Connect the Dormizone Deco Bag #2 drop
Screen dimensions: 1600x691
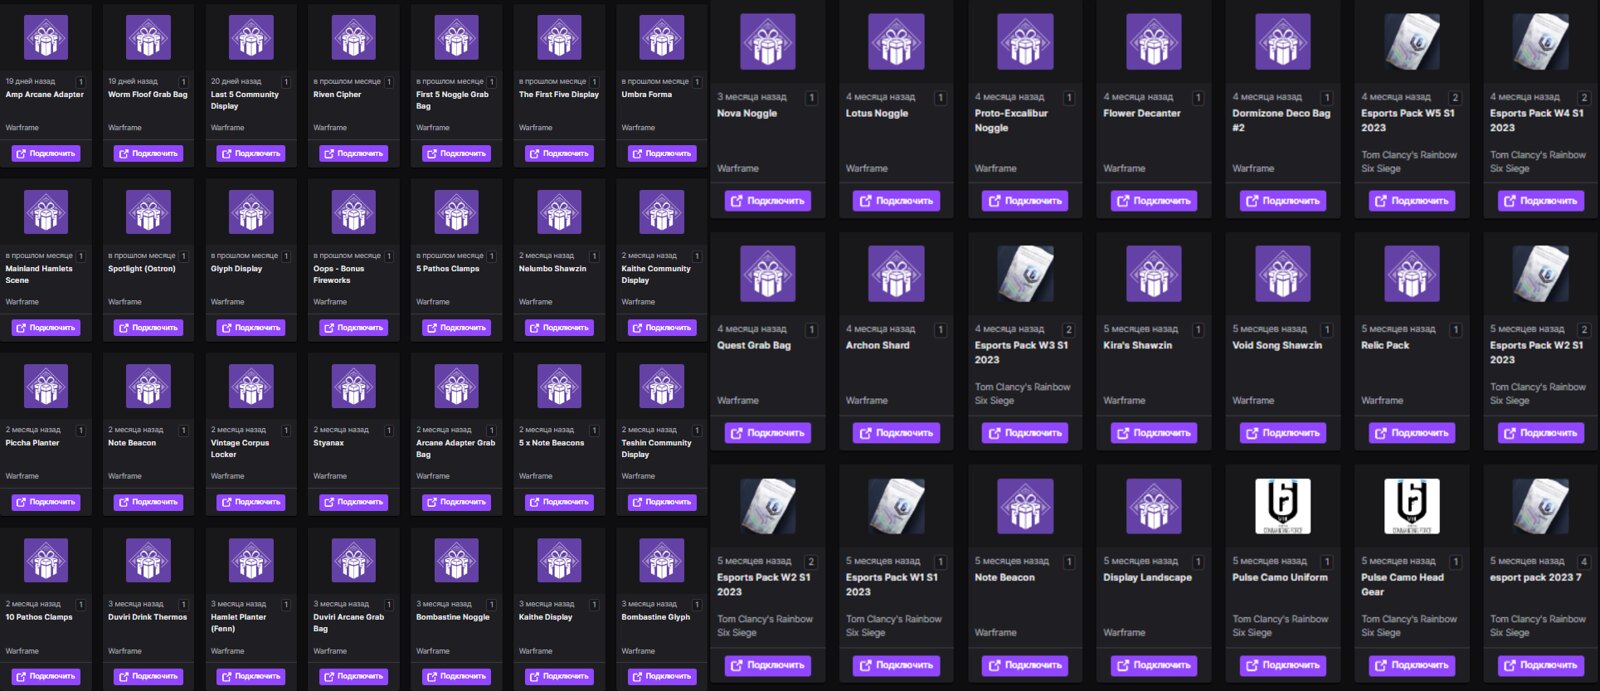1283,201
